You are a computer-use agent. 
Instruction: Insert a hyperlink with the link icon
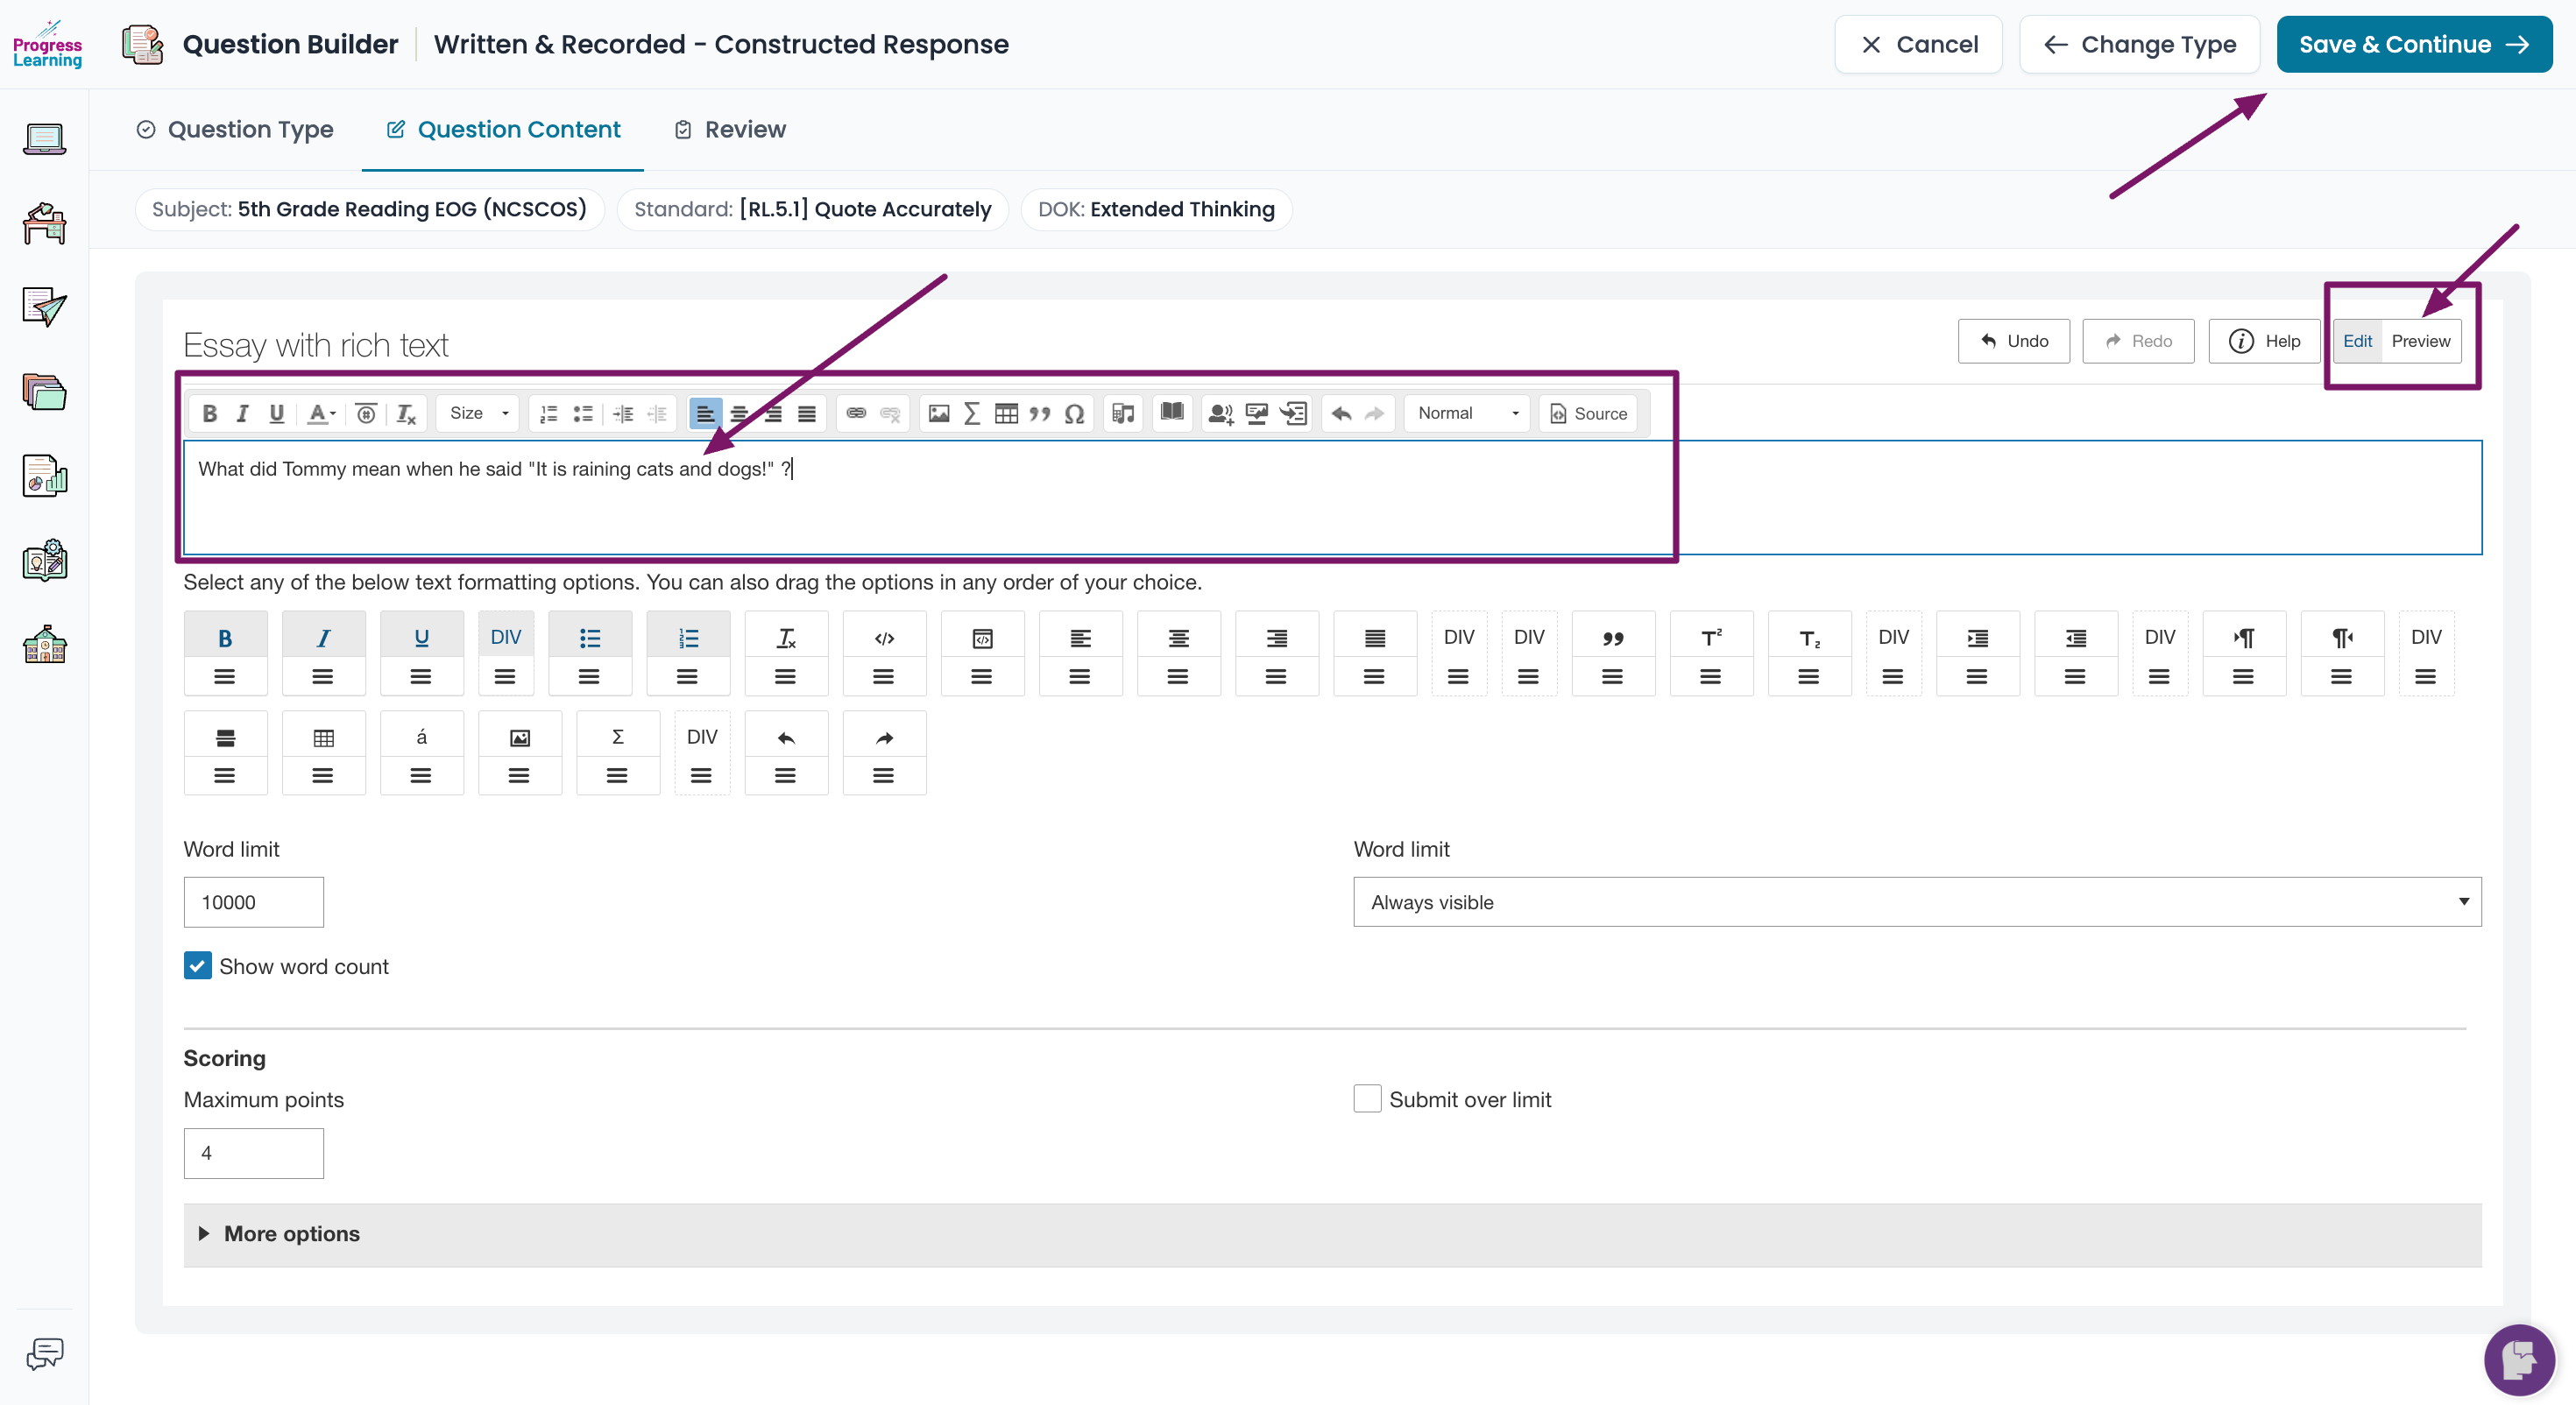click(x=856, y=413)
